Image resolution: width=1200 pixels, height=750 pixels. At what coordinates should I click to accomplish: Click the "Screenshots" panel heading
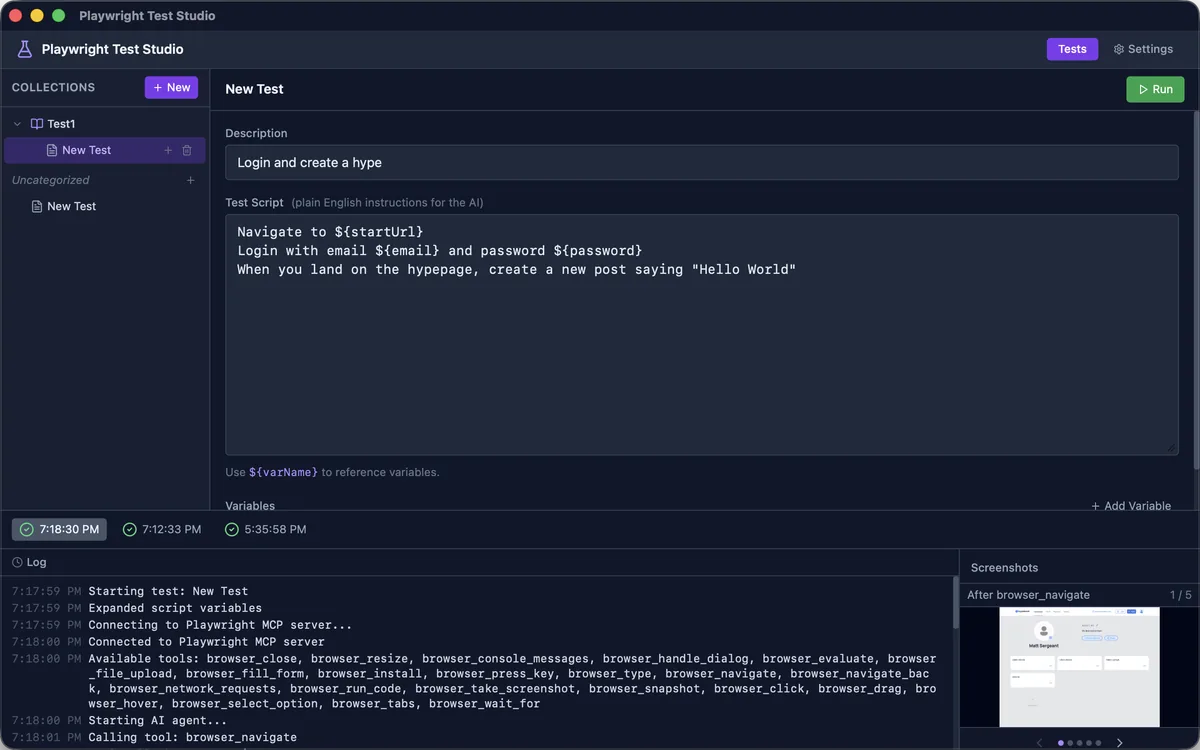pyautogui.click(x=1004, y=568)
